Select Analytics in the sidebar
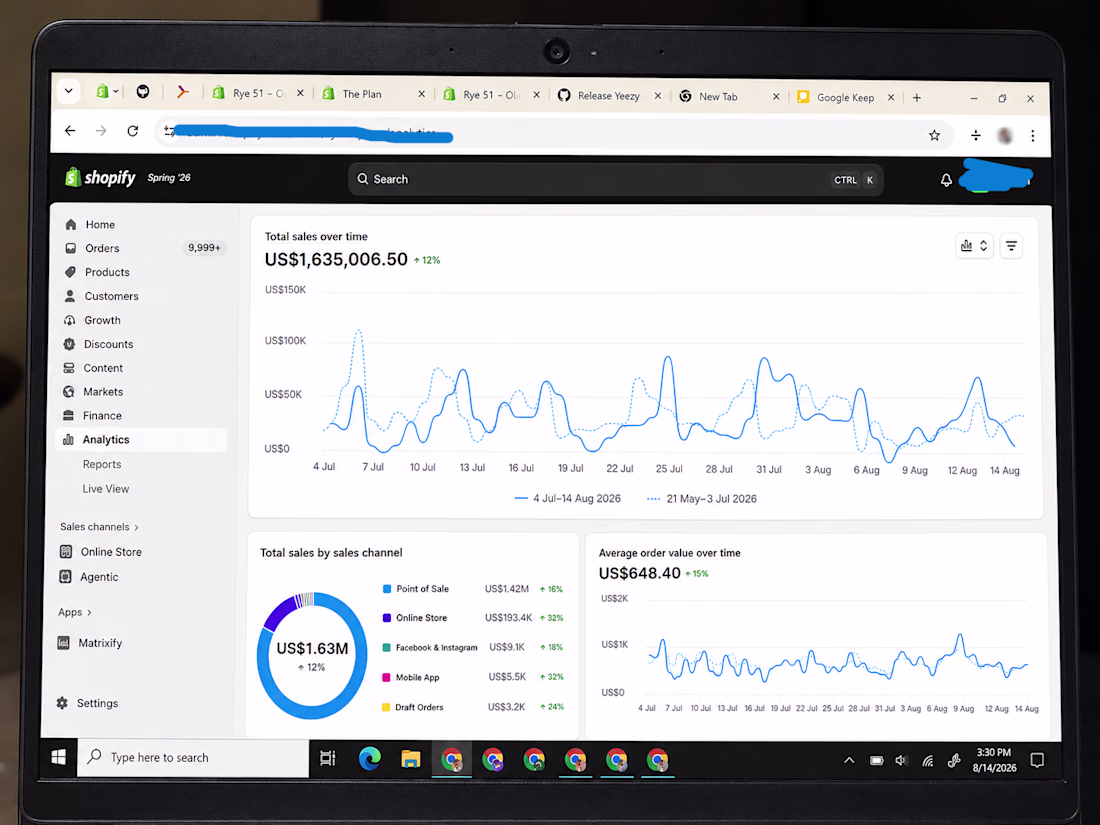Viewport: 1100px width, 825px height. 141,439
